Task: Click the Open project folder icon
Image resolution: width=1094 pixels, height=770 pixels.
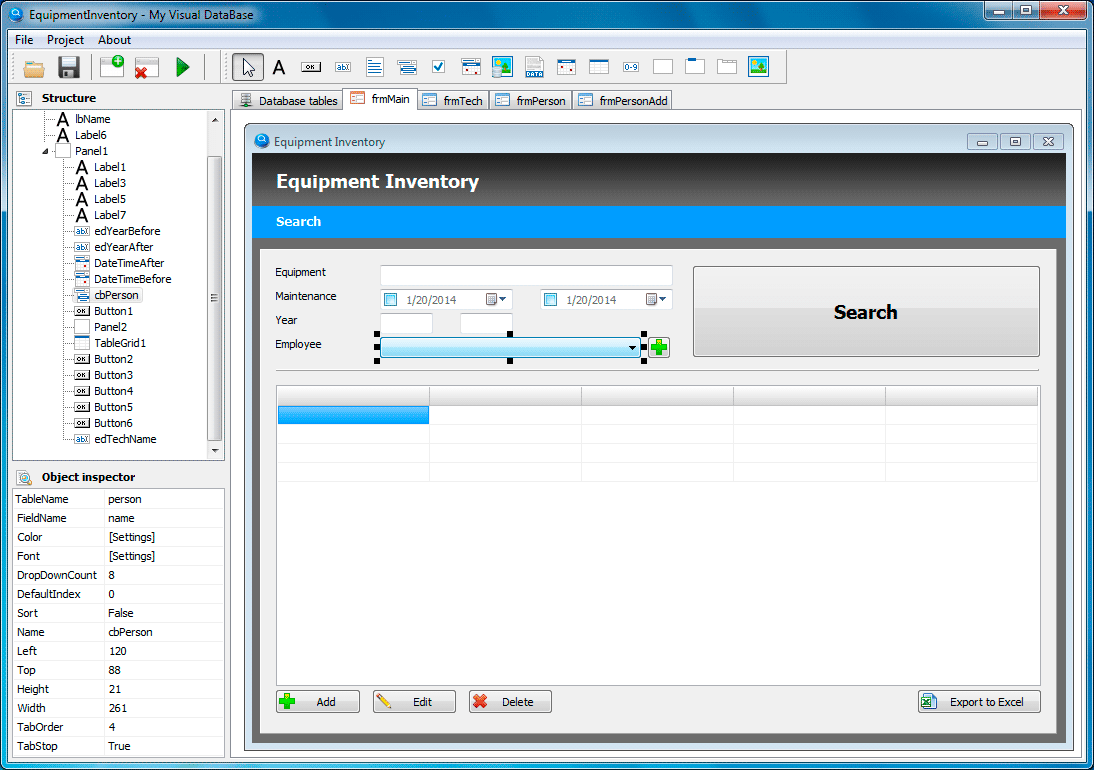Action: click(33, 68)
